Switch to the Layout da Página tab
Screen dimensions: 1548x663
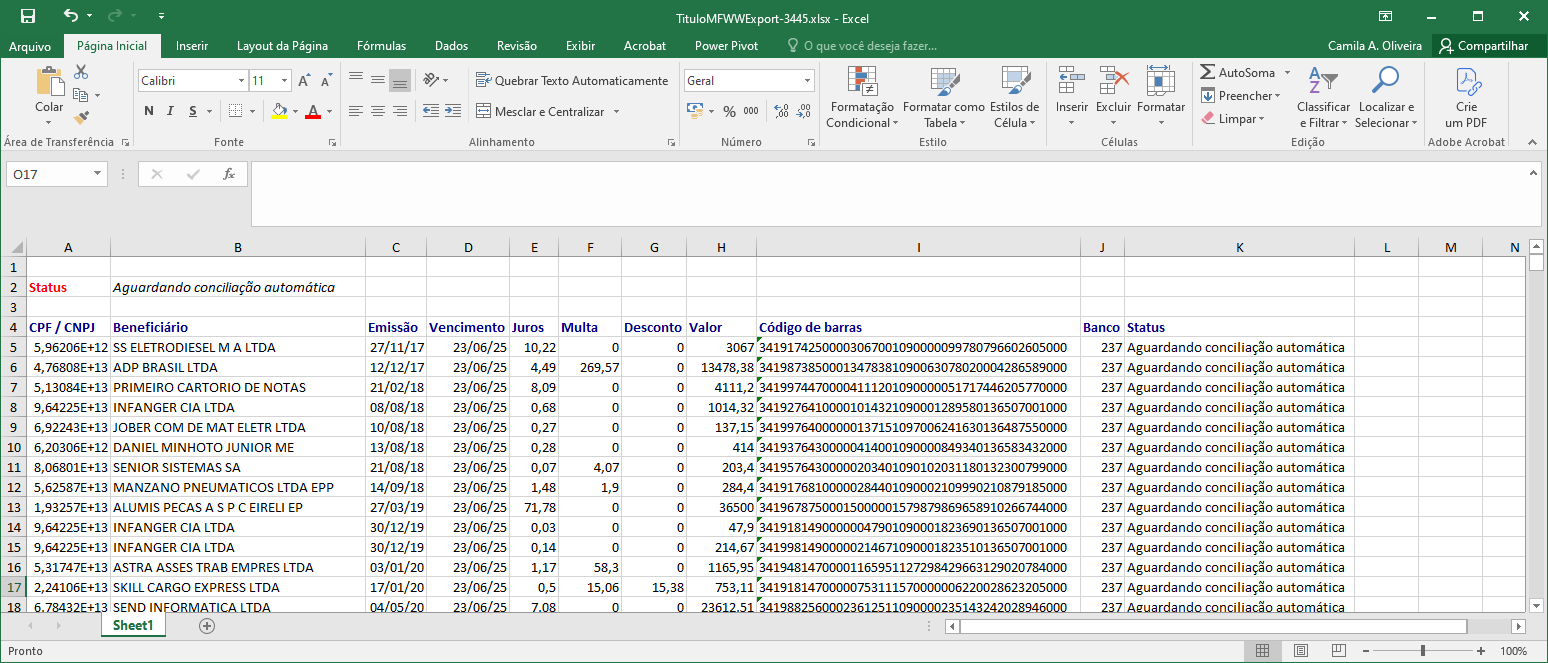pyautogui.click(x=282, y=46)
